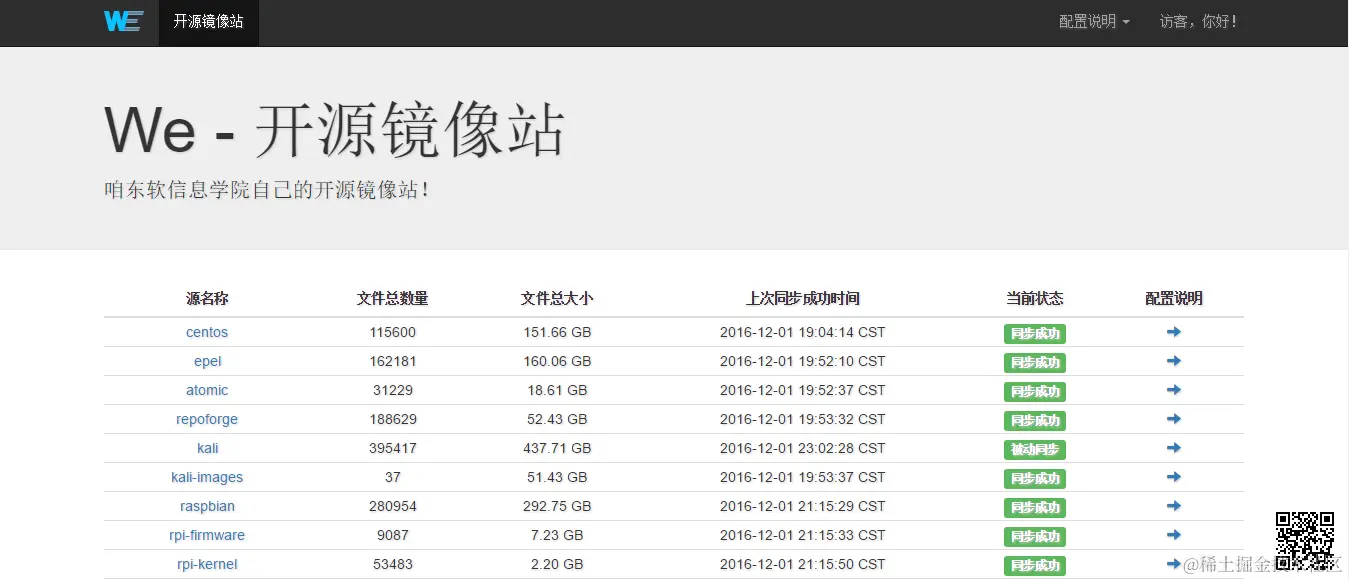Open config arrow for kali-images row

[1174, 477]
